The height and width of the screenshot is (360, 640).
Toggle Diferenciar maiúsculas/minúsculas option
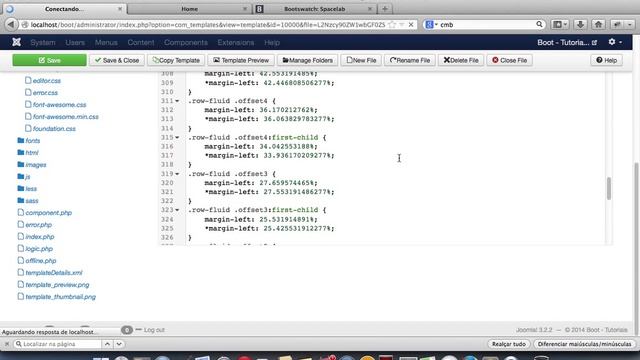click(x=584, y=344)
